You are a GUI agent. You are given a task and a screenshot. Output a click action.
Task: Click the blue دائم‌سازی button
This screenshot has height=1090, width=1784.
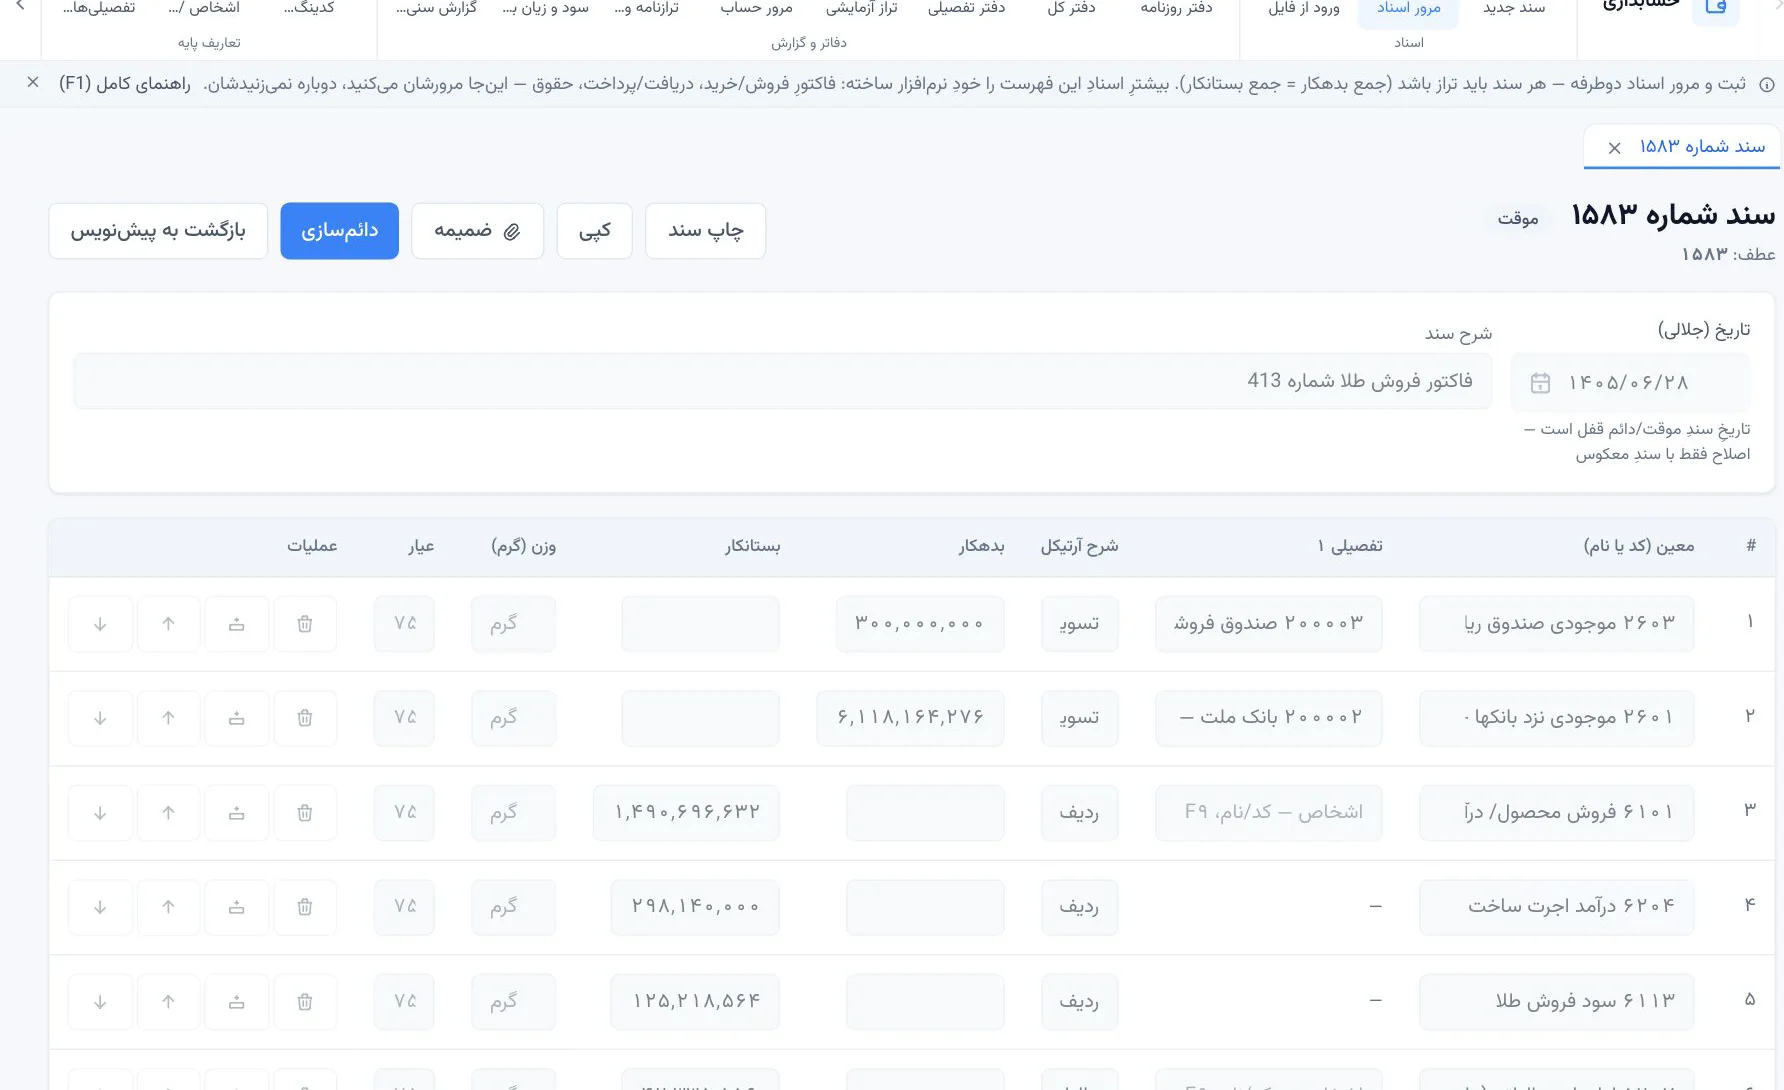[x=340, y=231]
